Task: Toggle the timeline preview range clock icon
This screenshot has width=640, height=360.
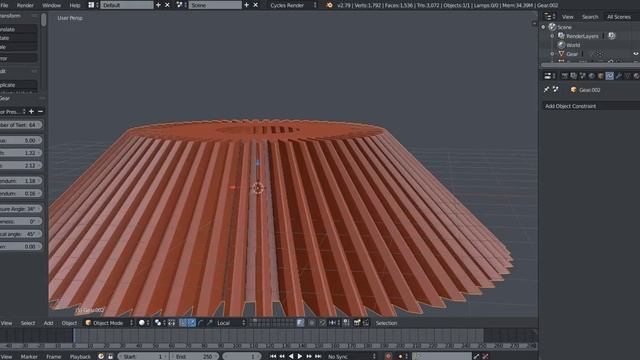Action: tap(101, 356)
